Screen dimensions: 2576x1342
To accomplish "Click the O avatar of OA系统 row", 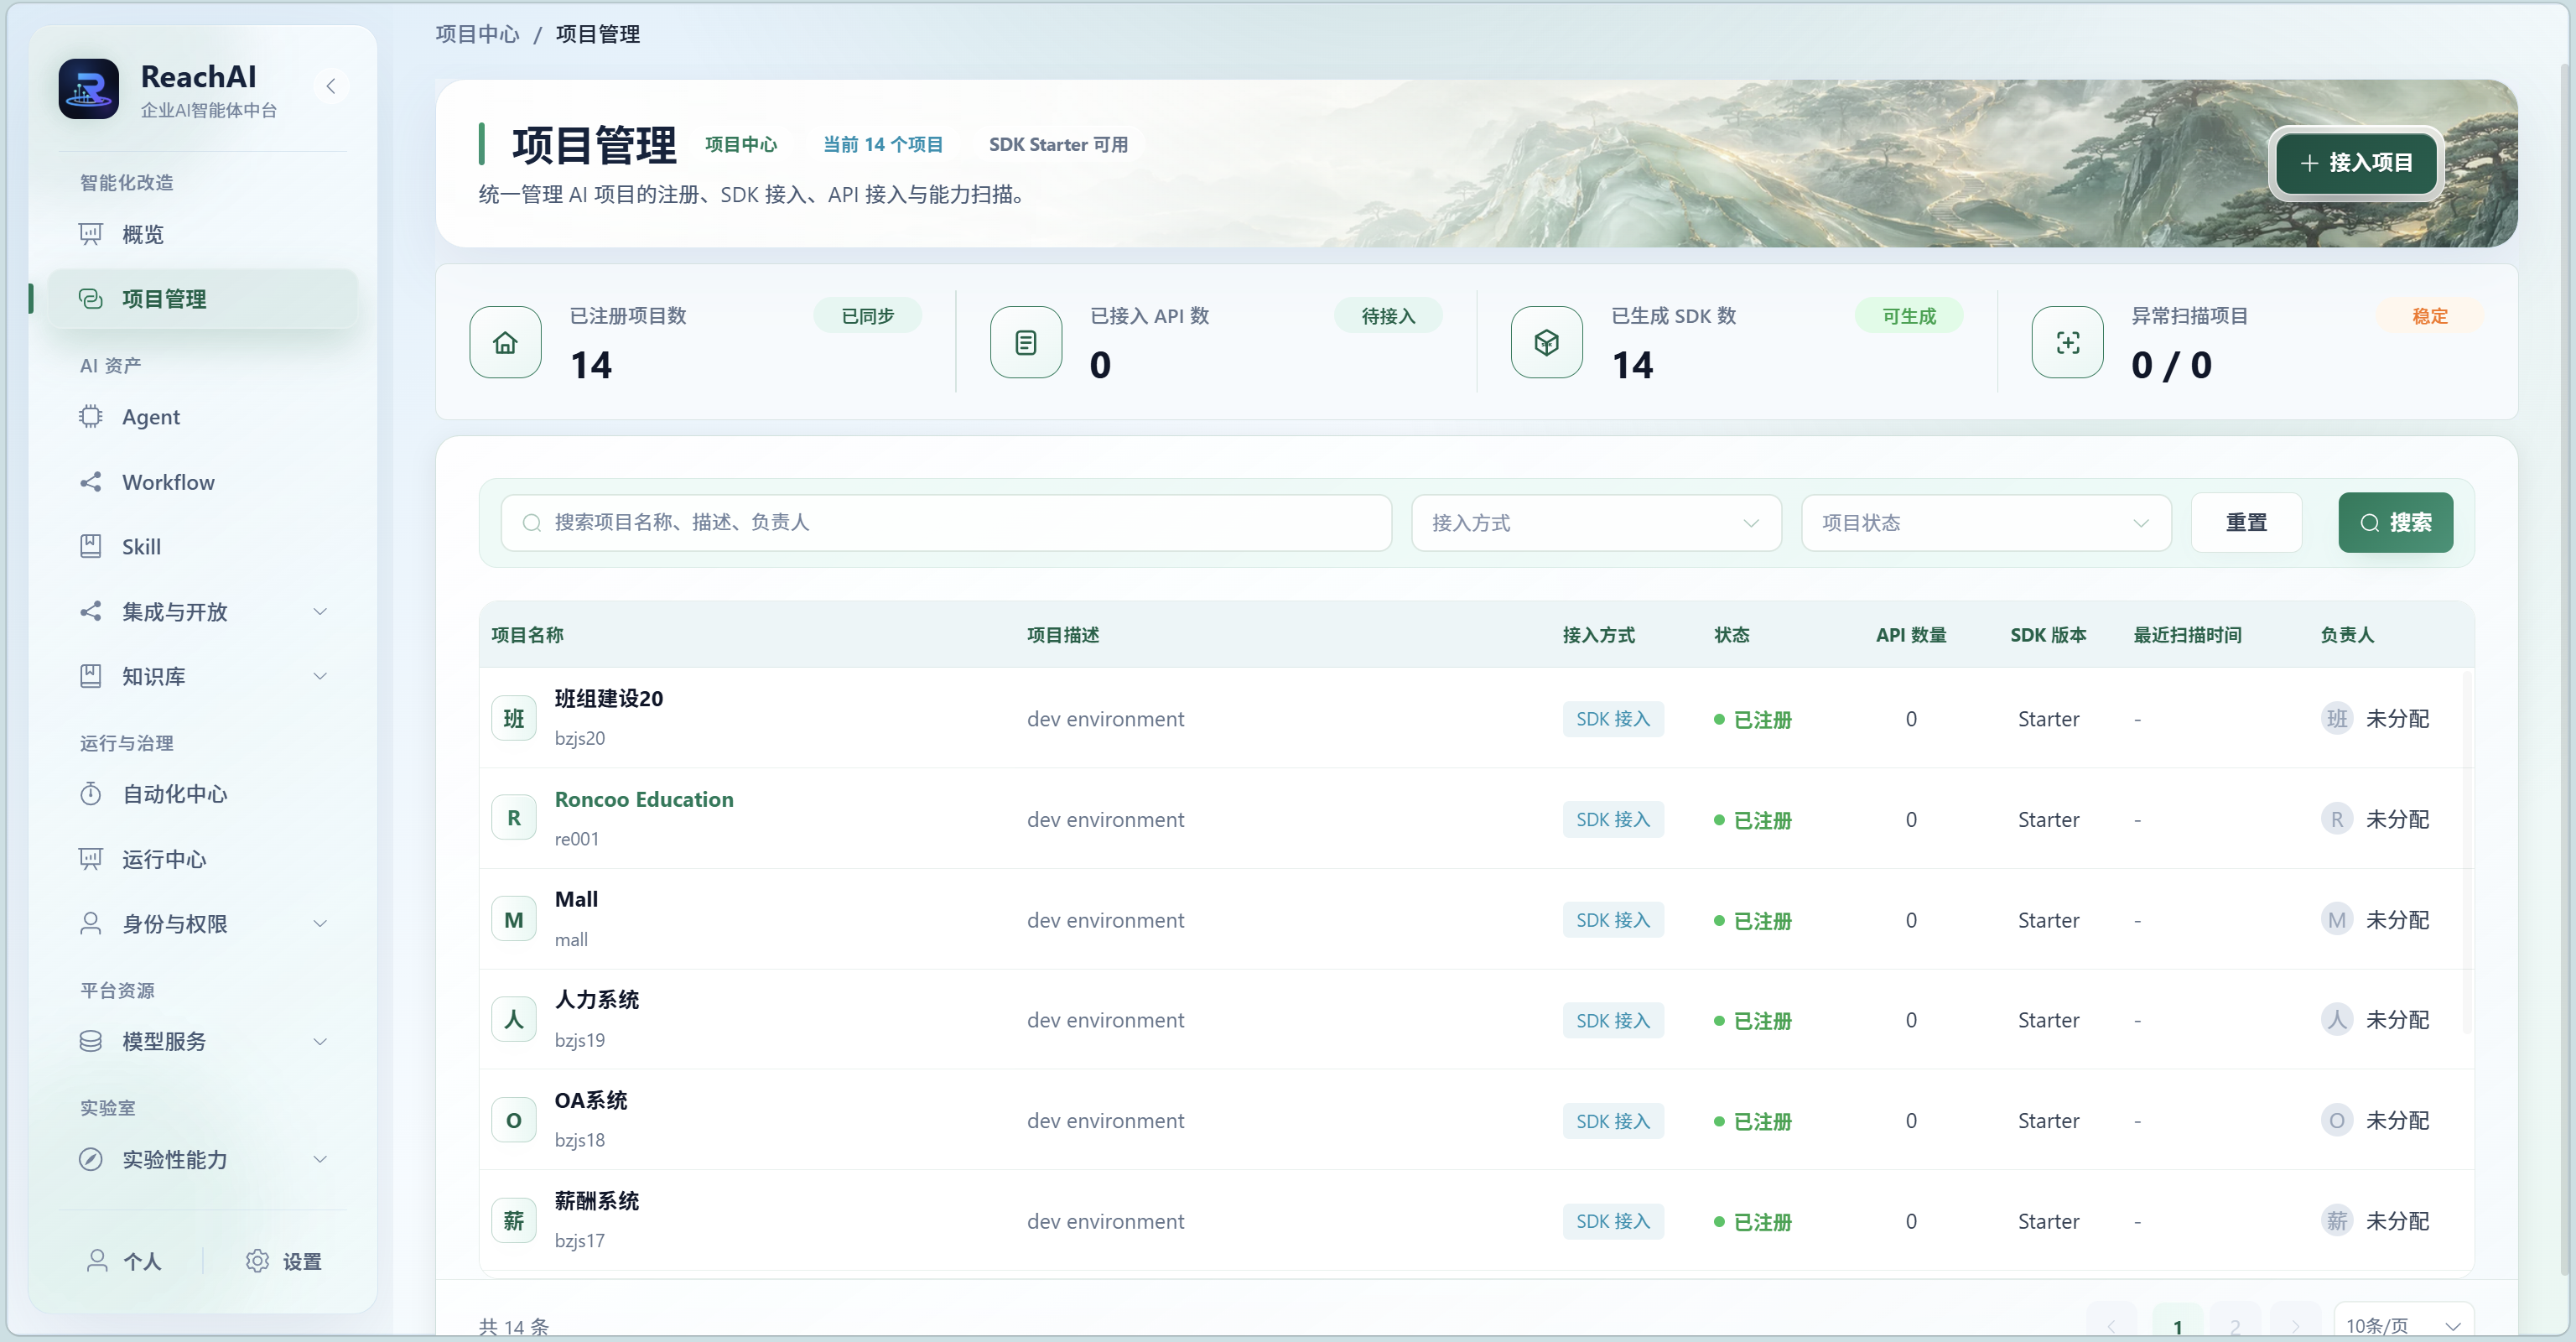I will [x=514, y=1120].
